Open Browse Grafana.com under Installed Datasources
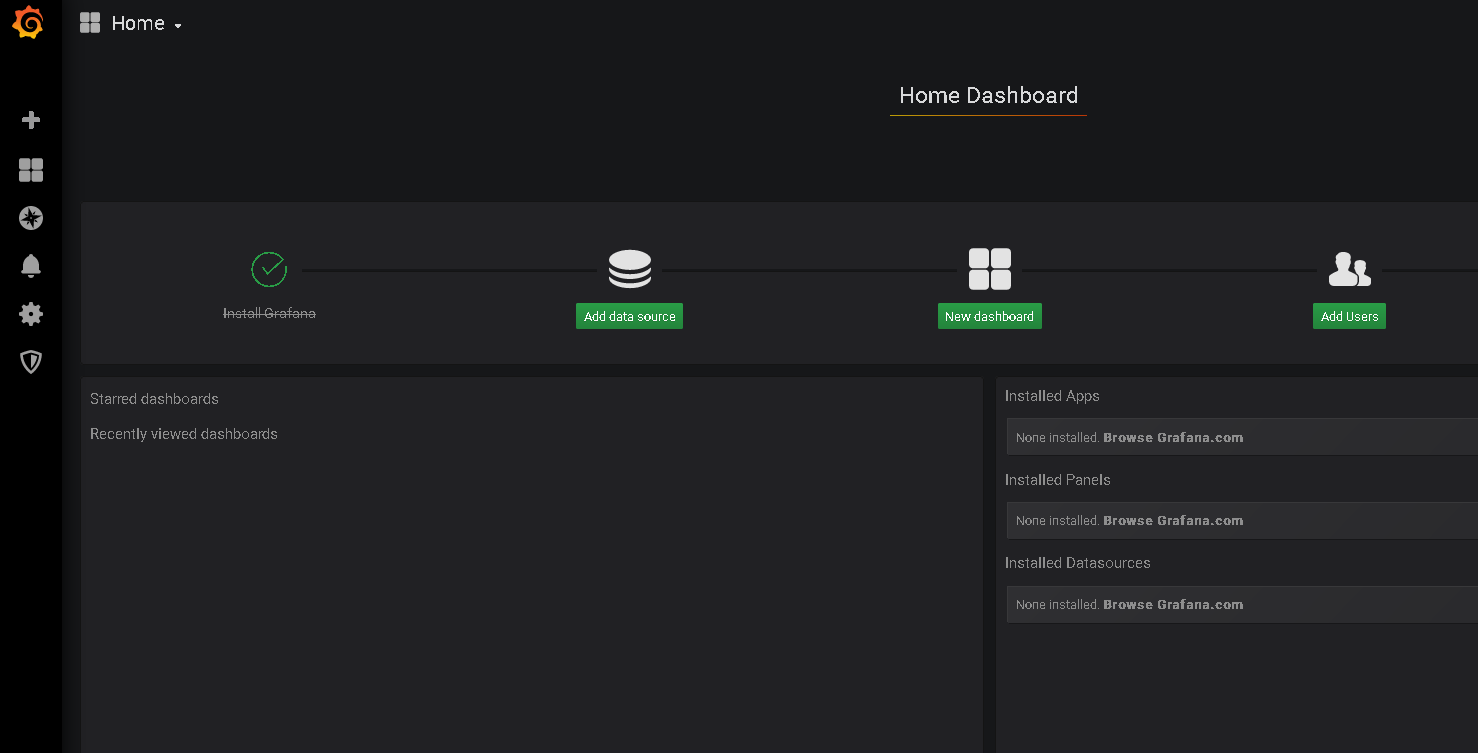The image size is (1478, 753). click(1173, 605)
